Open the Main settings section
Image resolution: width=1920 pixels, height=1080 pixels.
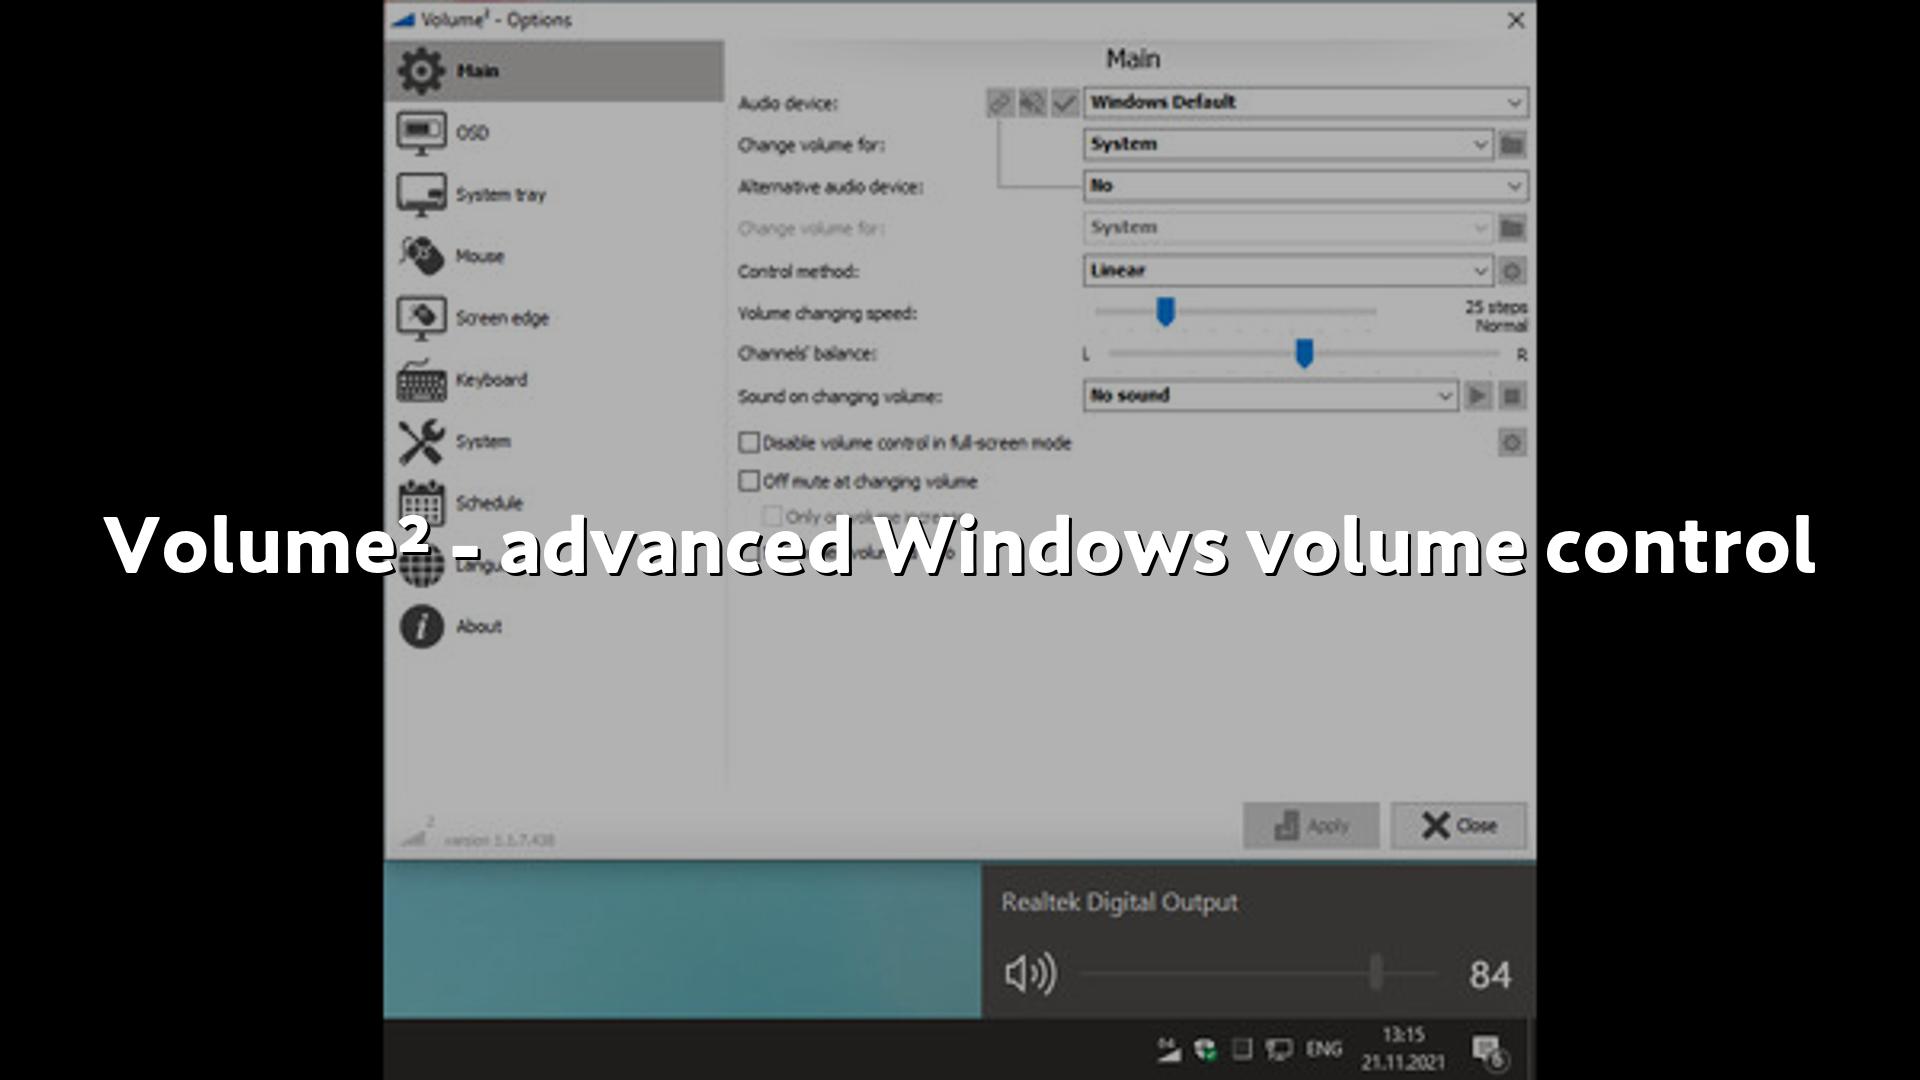pos(553,71)
